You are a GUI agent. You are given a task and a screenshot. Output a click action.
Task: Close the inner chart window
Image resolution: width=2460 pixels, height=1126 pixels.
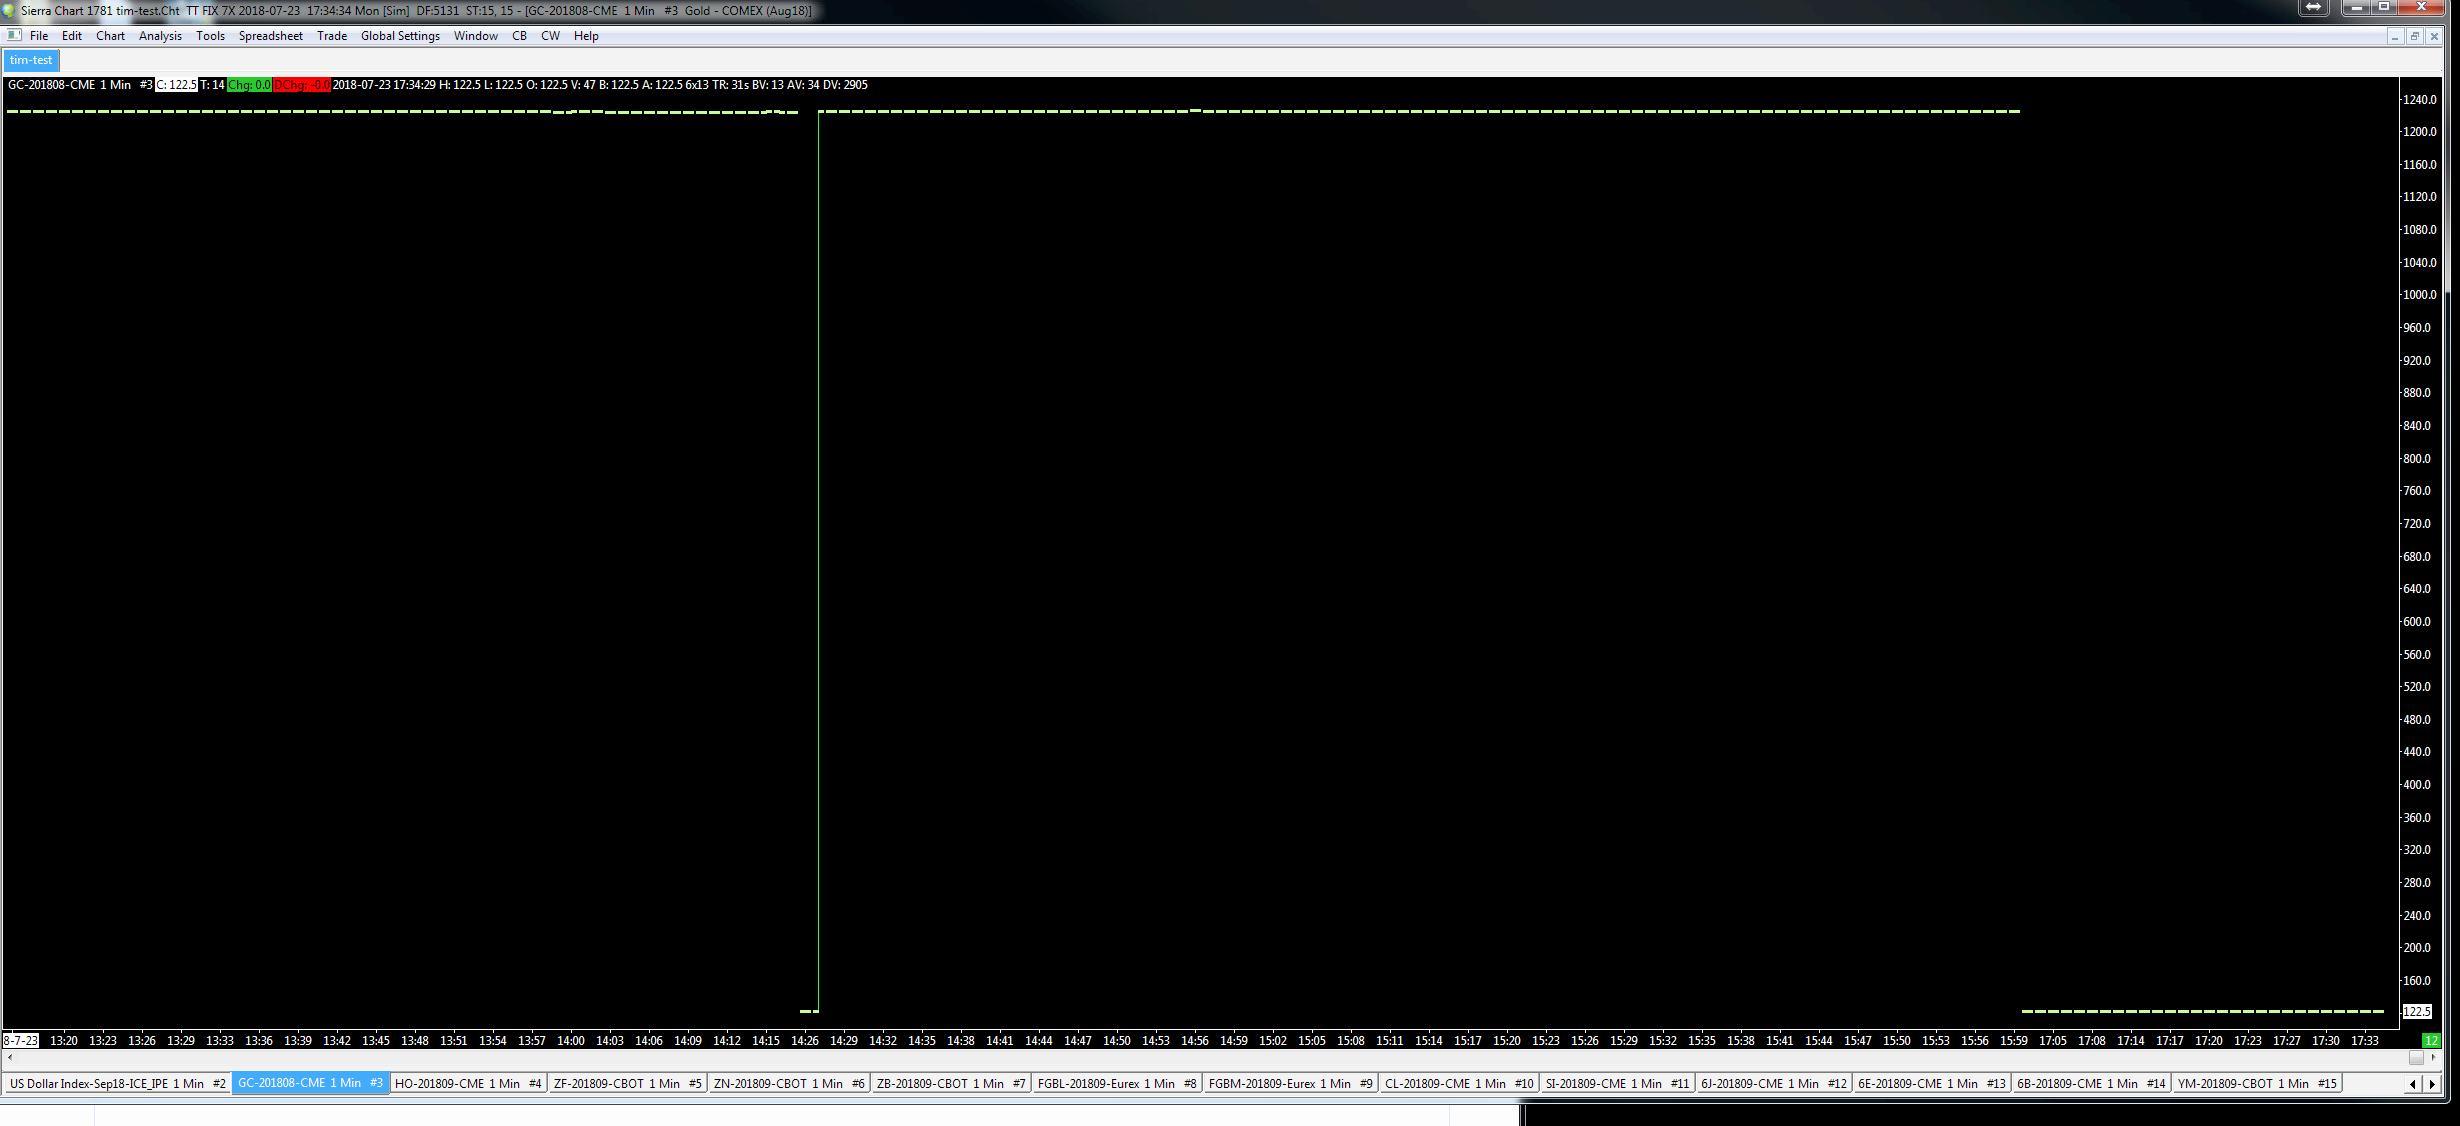pos(2434,36)
